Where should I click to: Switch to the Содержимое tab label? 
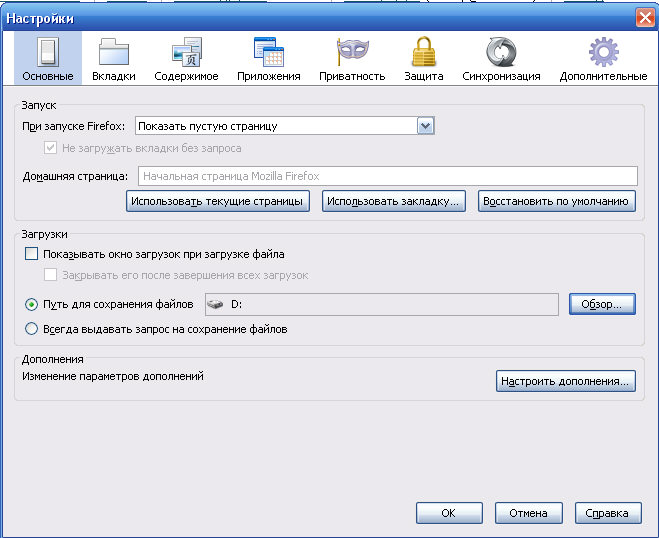tap(186, 76)
